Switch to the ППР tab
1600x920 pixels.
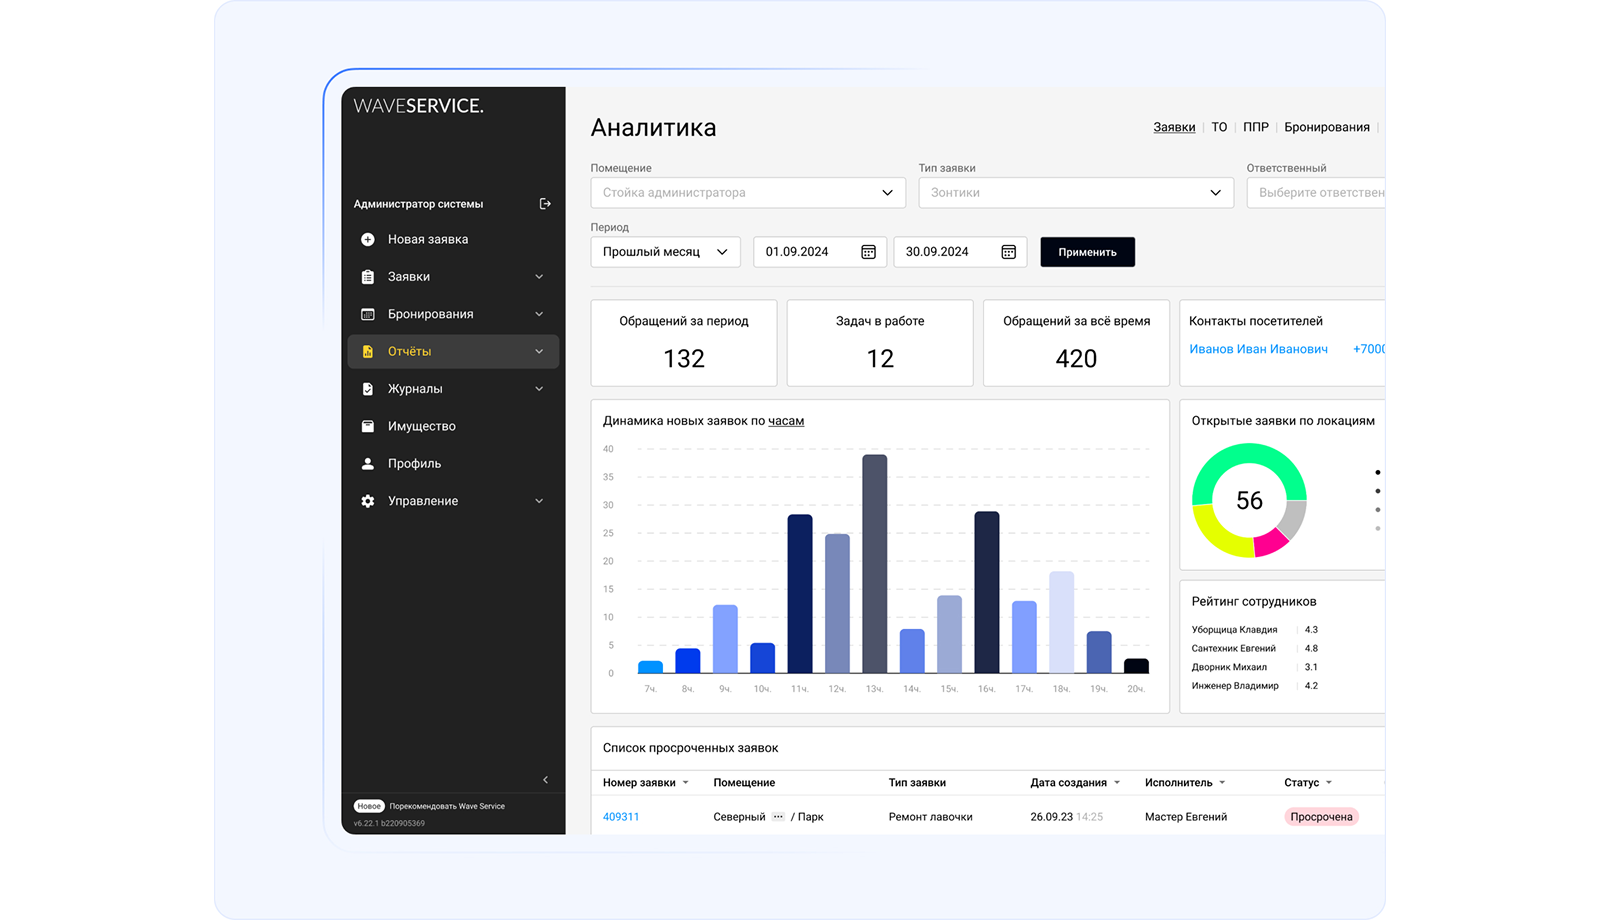point(1255,127)
